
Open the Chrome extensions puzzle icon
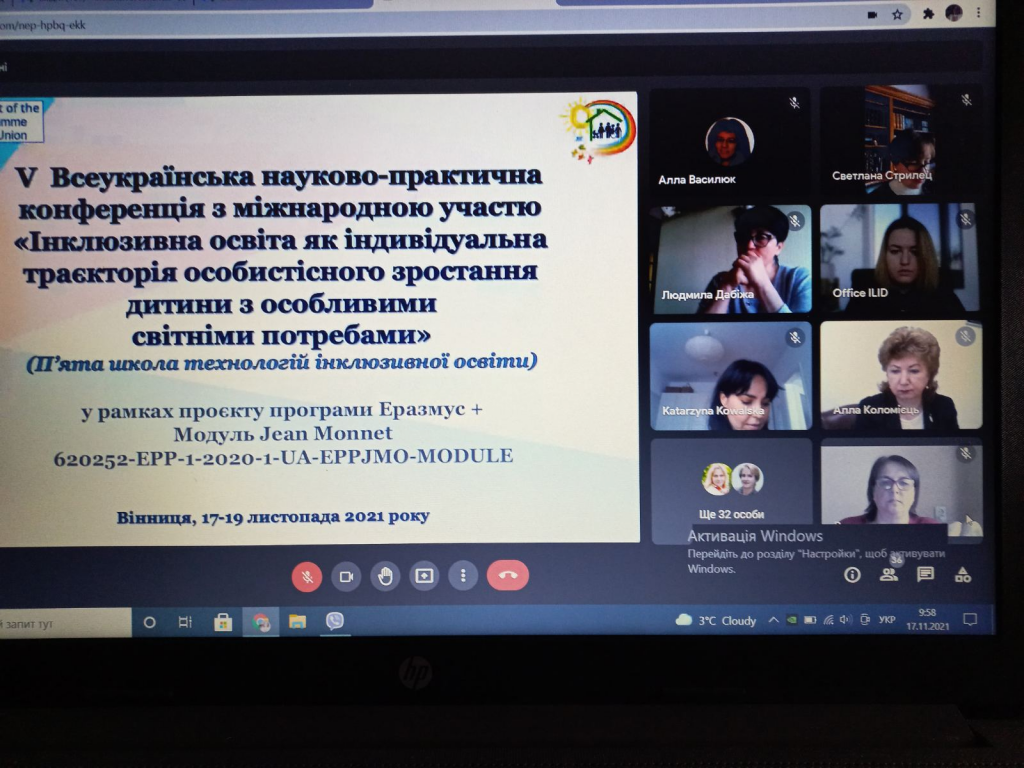928,14
